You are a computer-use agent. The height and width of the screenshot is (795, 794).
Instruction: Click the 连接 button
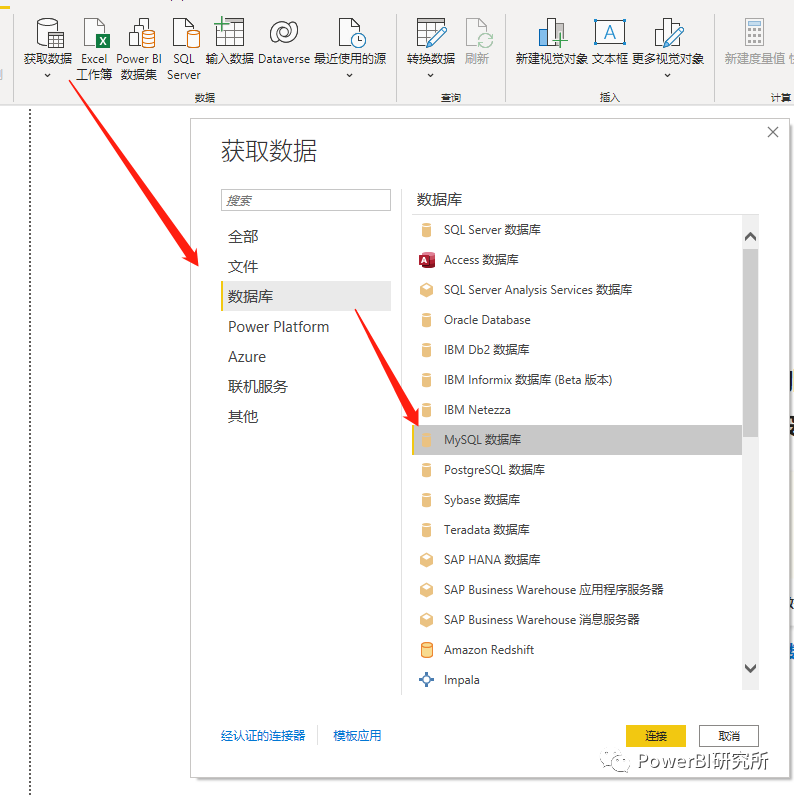(656, 736)
